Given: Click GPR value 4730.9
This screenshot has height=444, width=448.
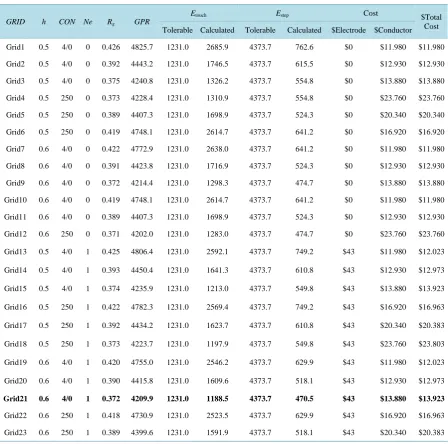Looking at the screenshot, I should click(x=142, y=416).
